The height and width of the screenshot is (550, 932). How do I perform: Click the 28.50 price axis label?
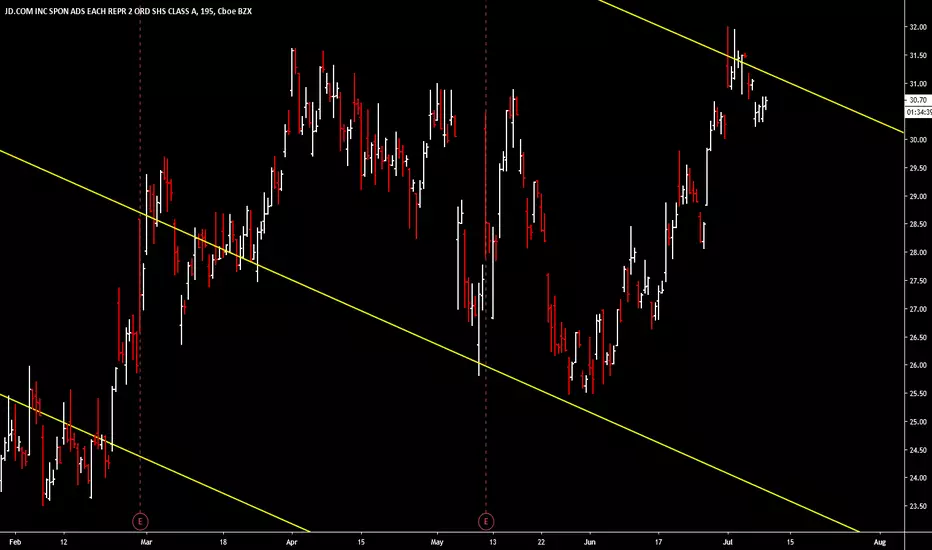[918, 224]
